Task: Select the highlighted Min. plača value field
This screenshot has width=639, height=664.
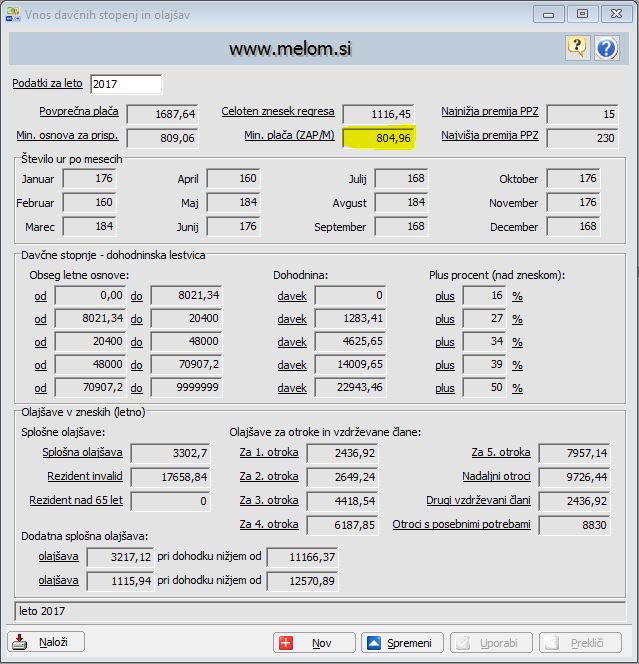Action: pyautogui.click(x=379, y=138)
